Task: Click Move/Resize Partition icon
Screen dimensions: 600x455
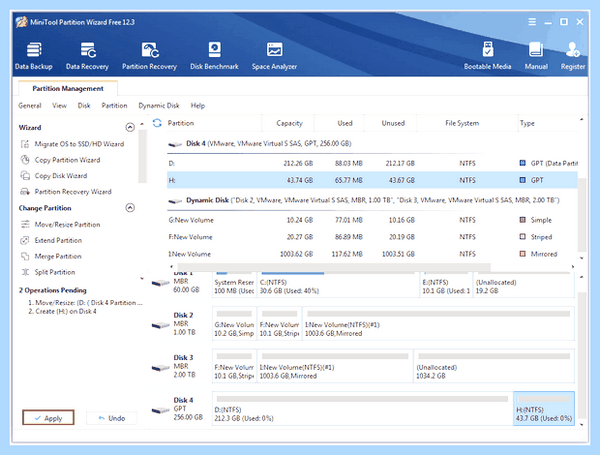Action: (25, 224)
